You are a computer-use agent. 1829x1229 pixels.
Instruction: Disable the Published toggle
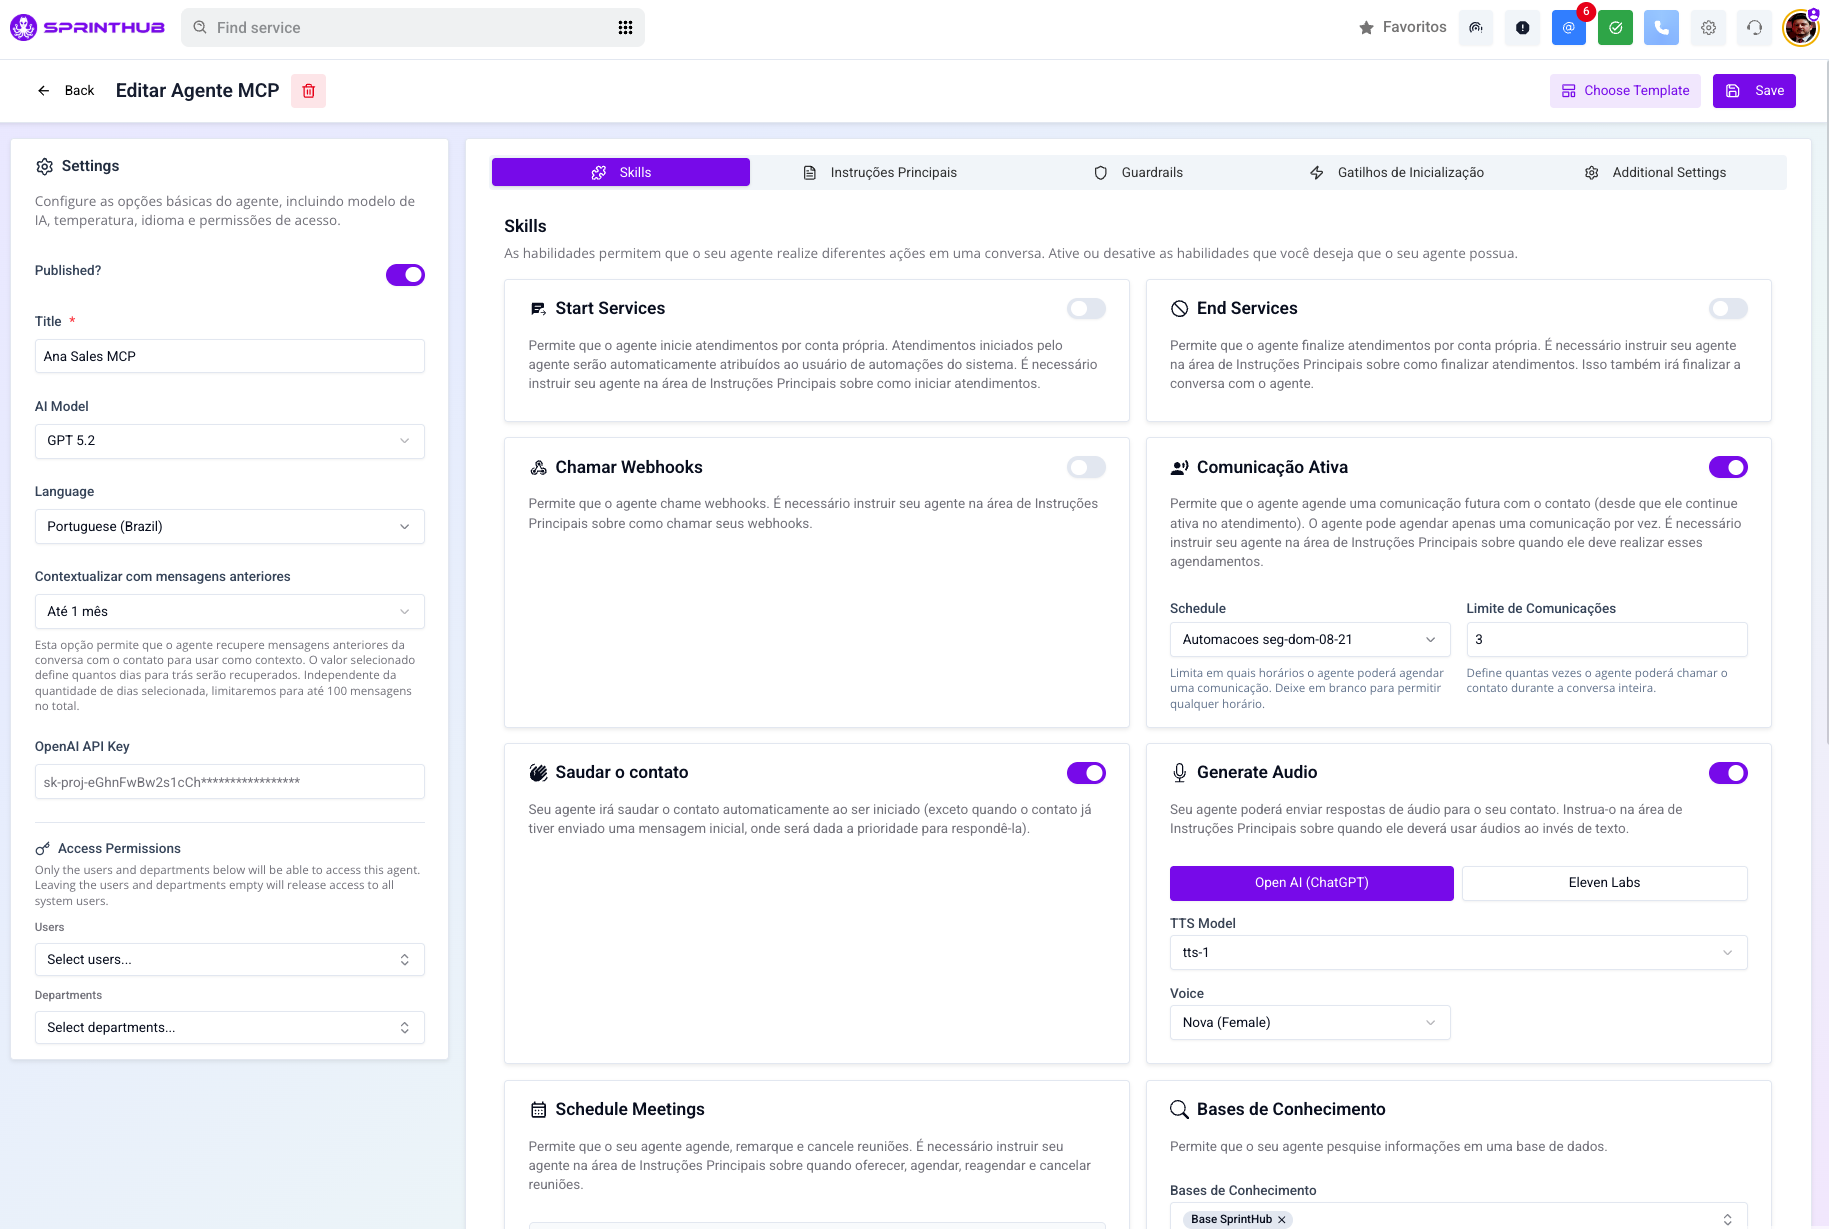[x=405, y=275]
